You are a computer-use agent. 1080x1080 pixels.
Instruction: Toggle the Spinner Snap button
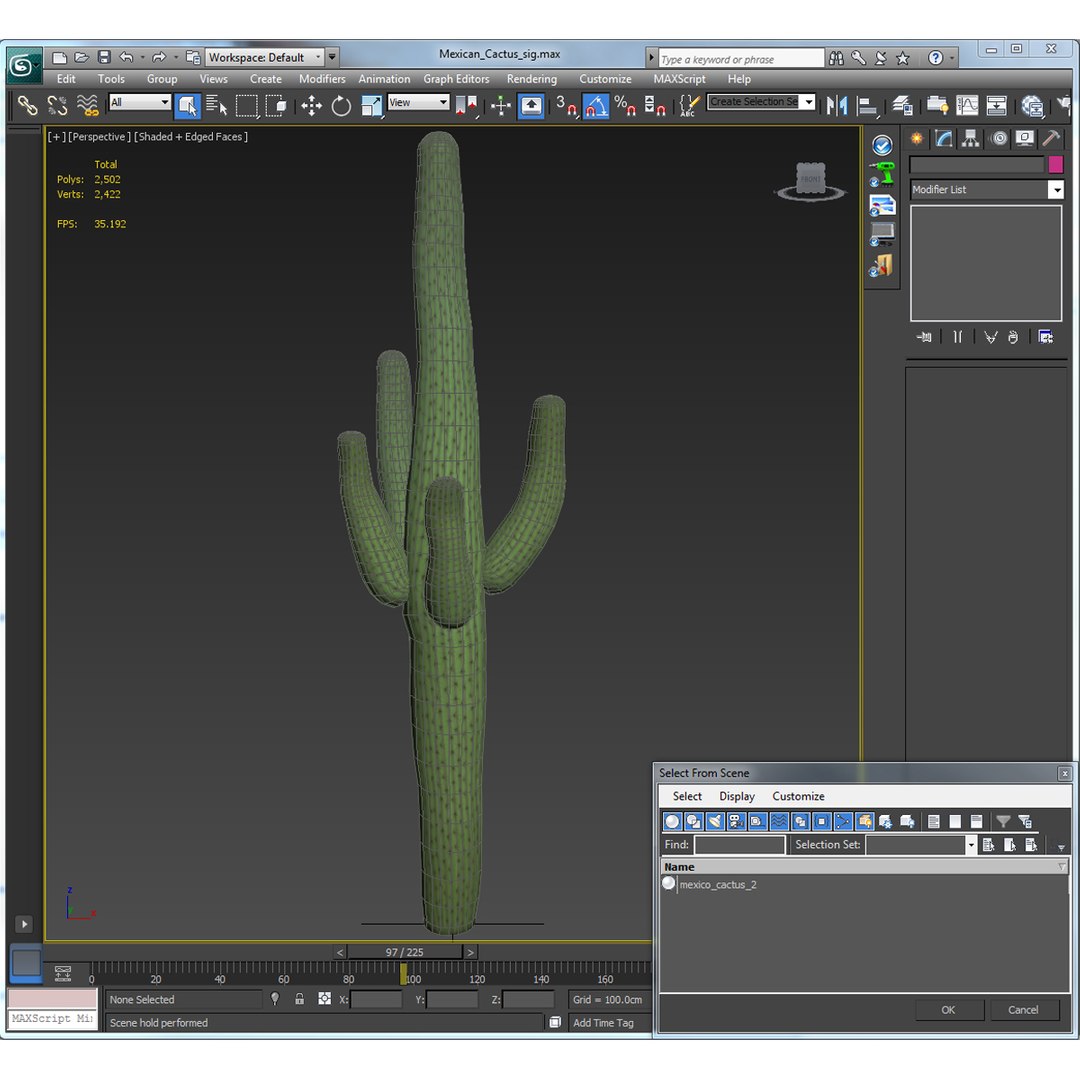pyautogui.click(x=654, y=105)
